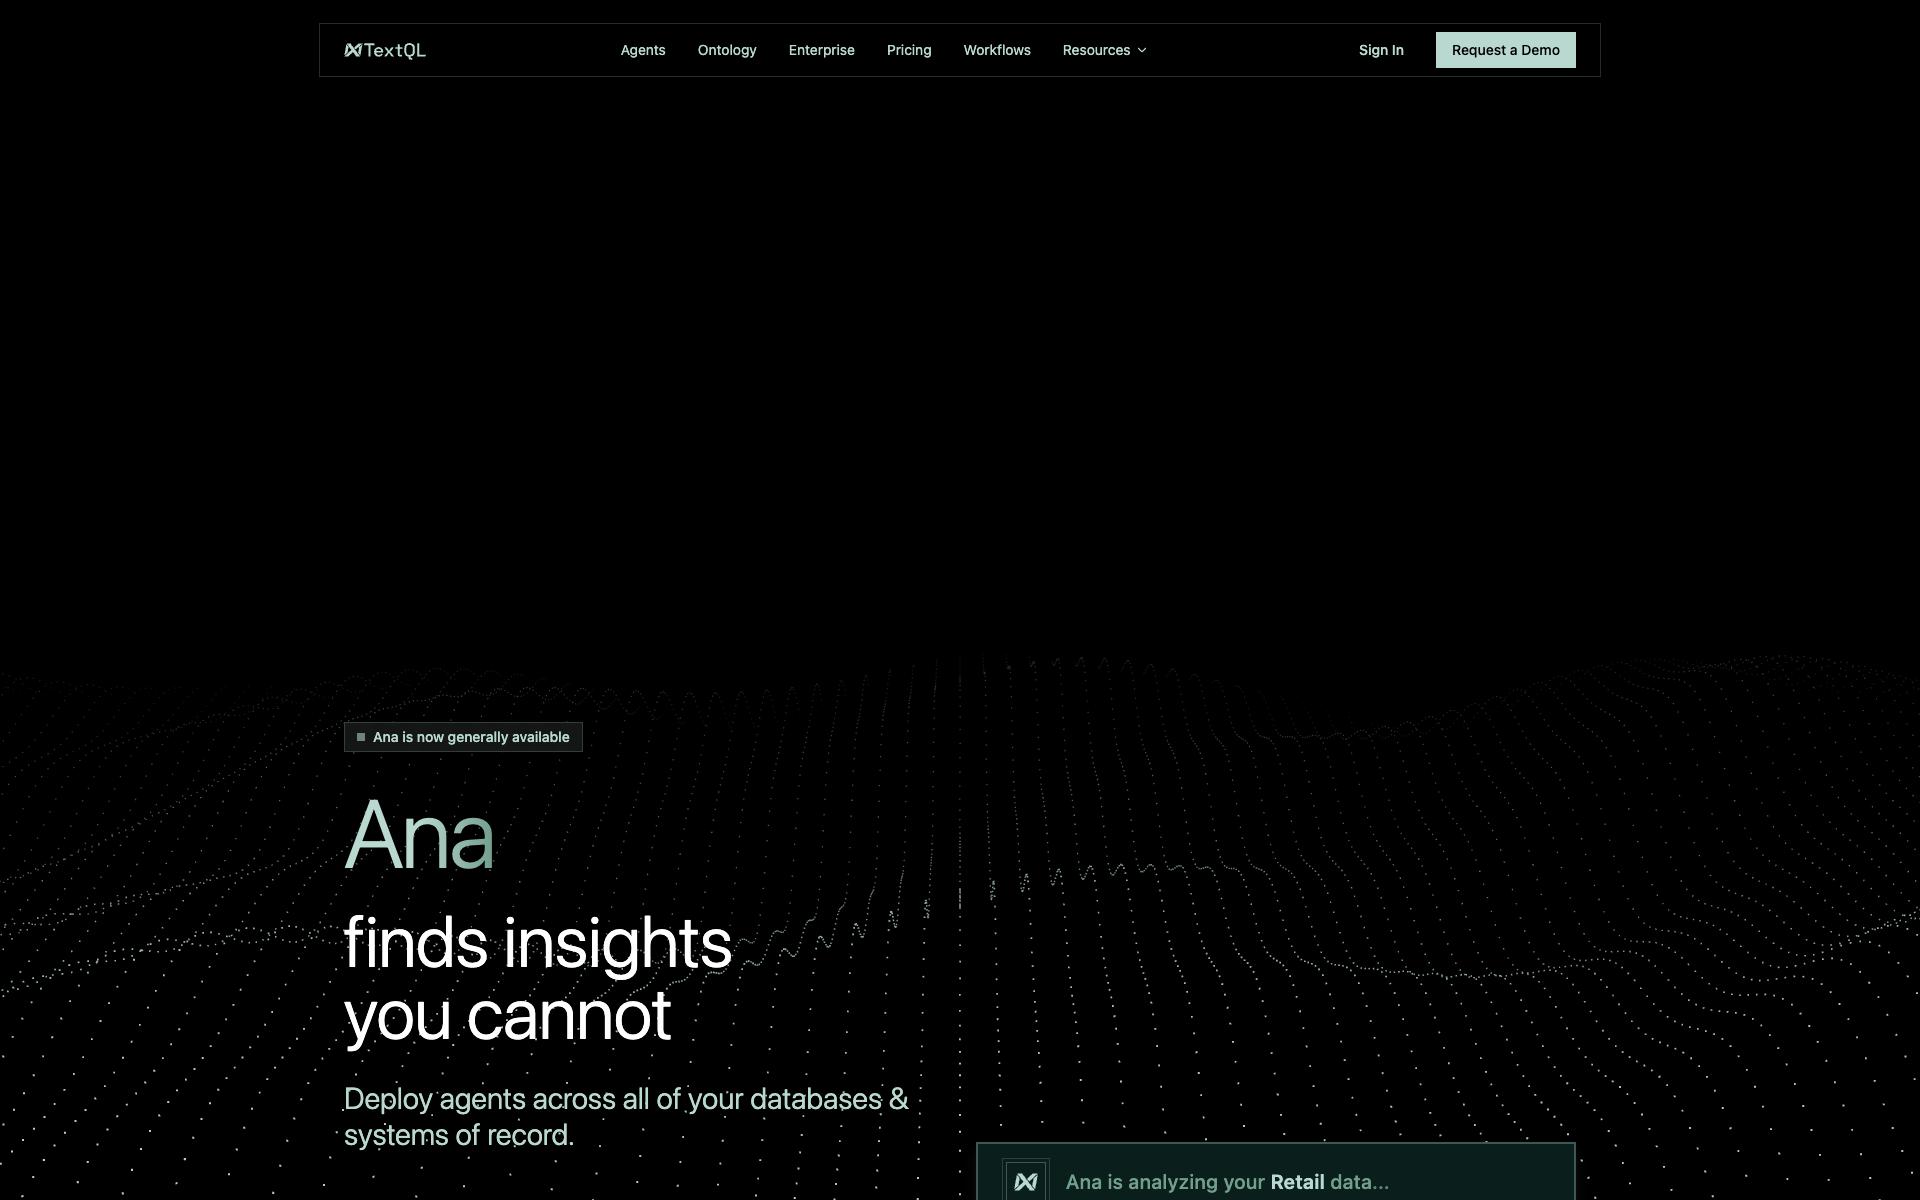Click the "Ana is analyzing your Retail data..." text
Viewport: 1920px width, 1200px height.
(x=1227, y=1182)
